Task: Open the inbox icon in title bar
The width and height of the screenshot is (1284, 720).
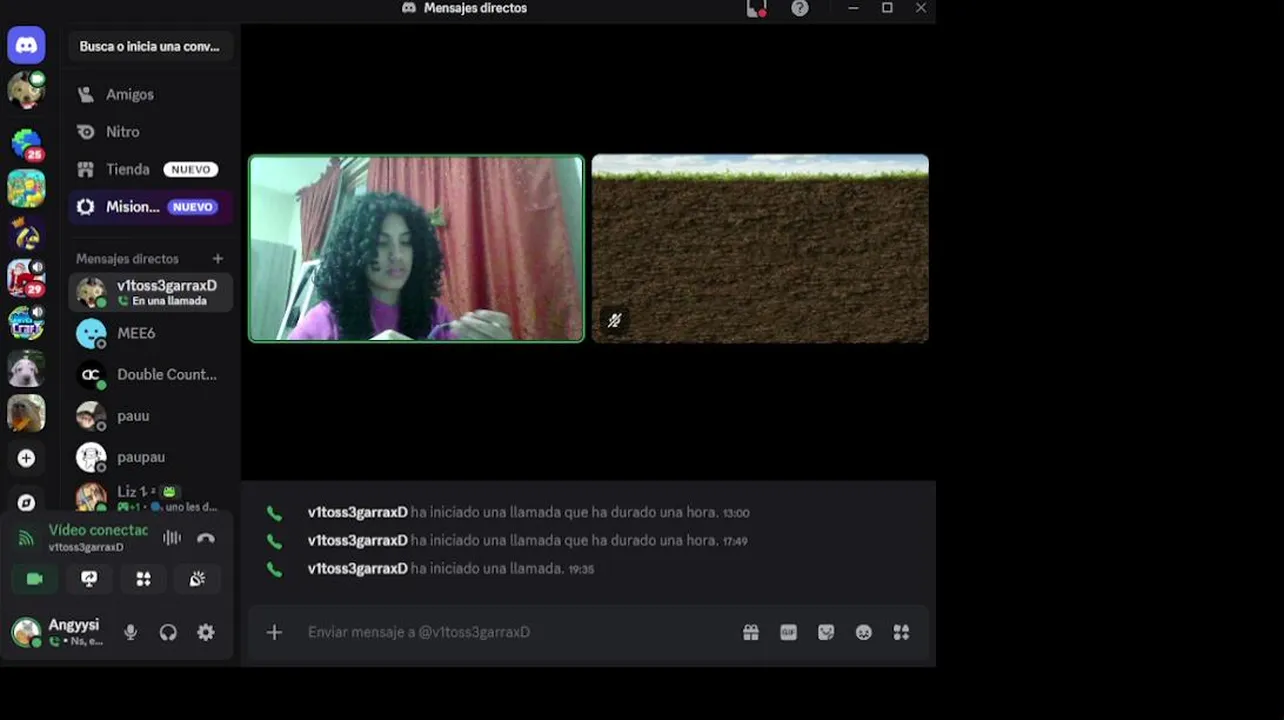Action: [756, 9]
